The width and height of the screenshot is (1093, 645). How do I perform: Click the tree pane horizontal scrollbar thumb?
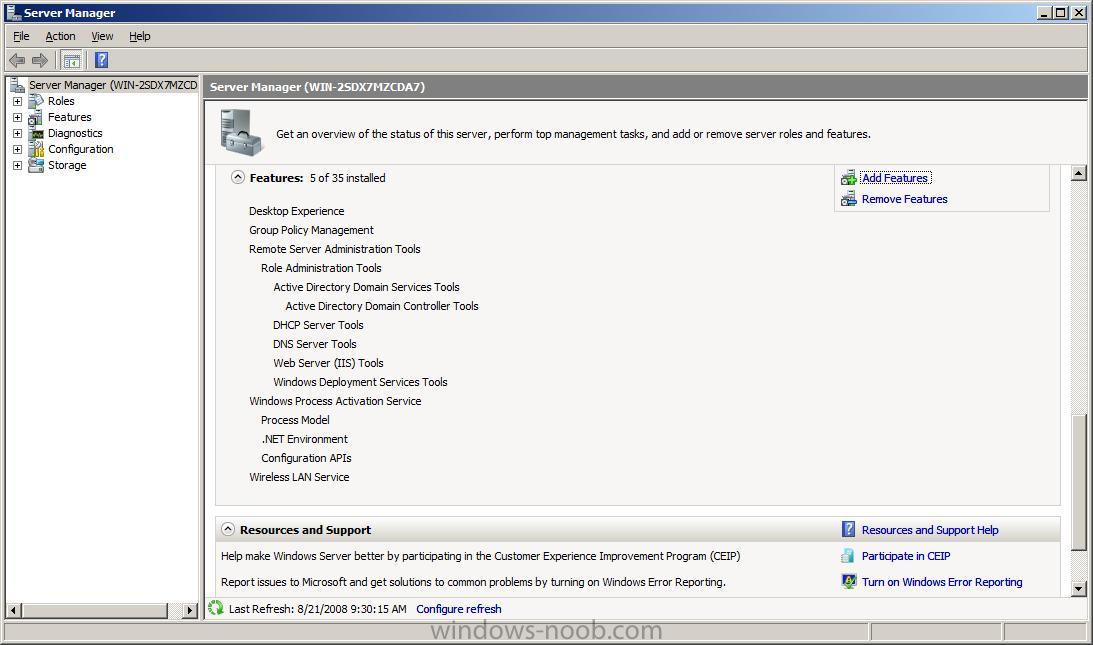[x=95, y=610]
